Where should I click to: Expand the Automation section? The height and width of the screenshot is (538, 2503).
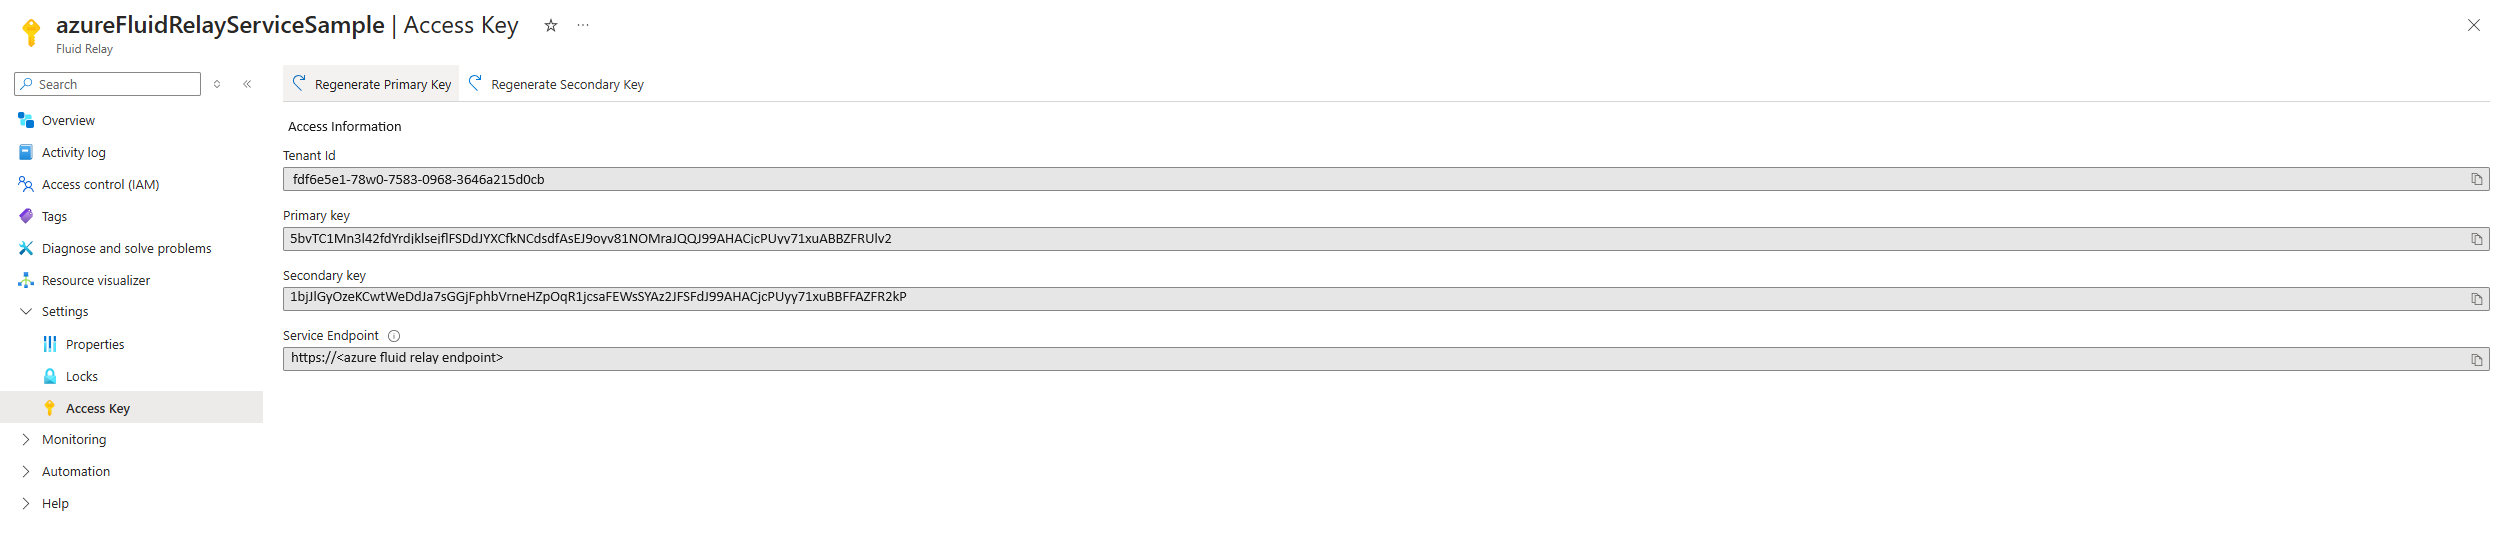pyautogui.click(x=26, y=472)
